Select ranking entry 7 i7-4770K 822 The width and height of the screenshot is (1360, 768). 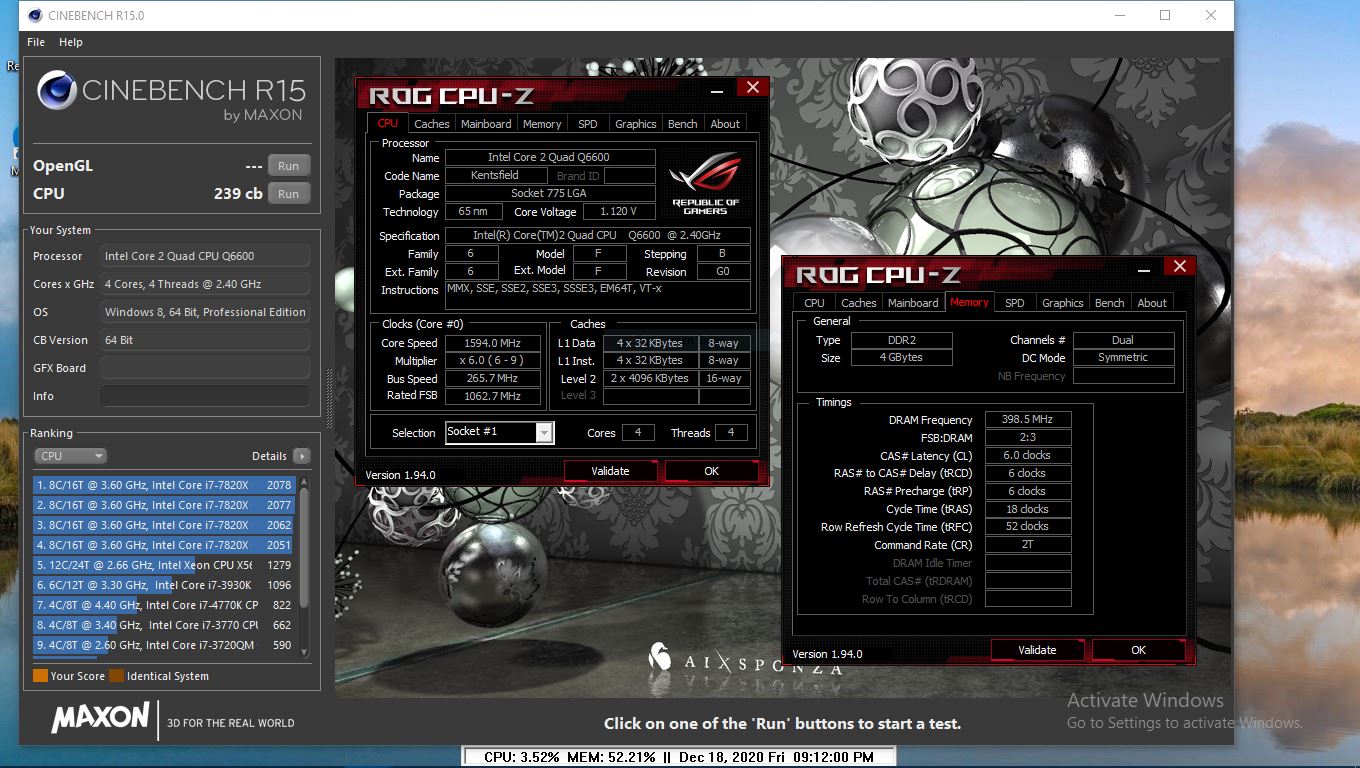click(x=164, y=605)
